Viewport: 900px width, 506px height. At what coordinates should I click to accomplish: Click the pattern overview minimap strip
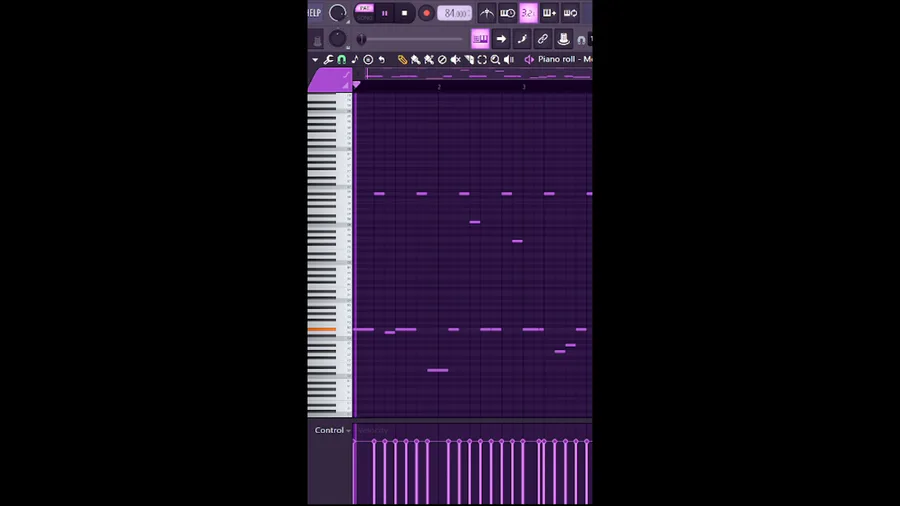pos(479,74)
